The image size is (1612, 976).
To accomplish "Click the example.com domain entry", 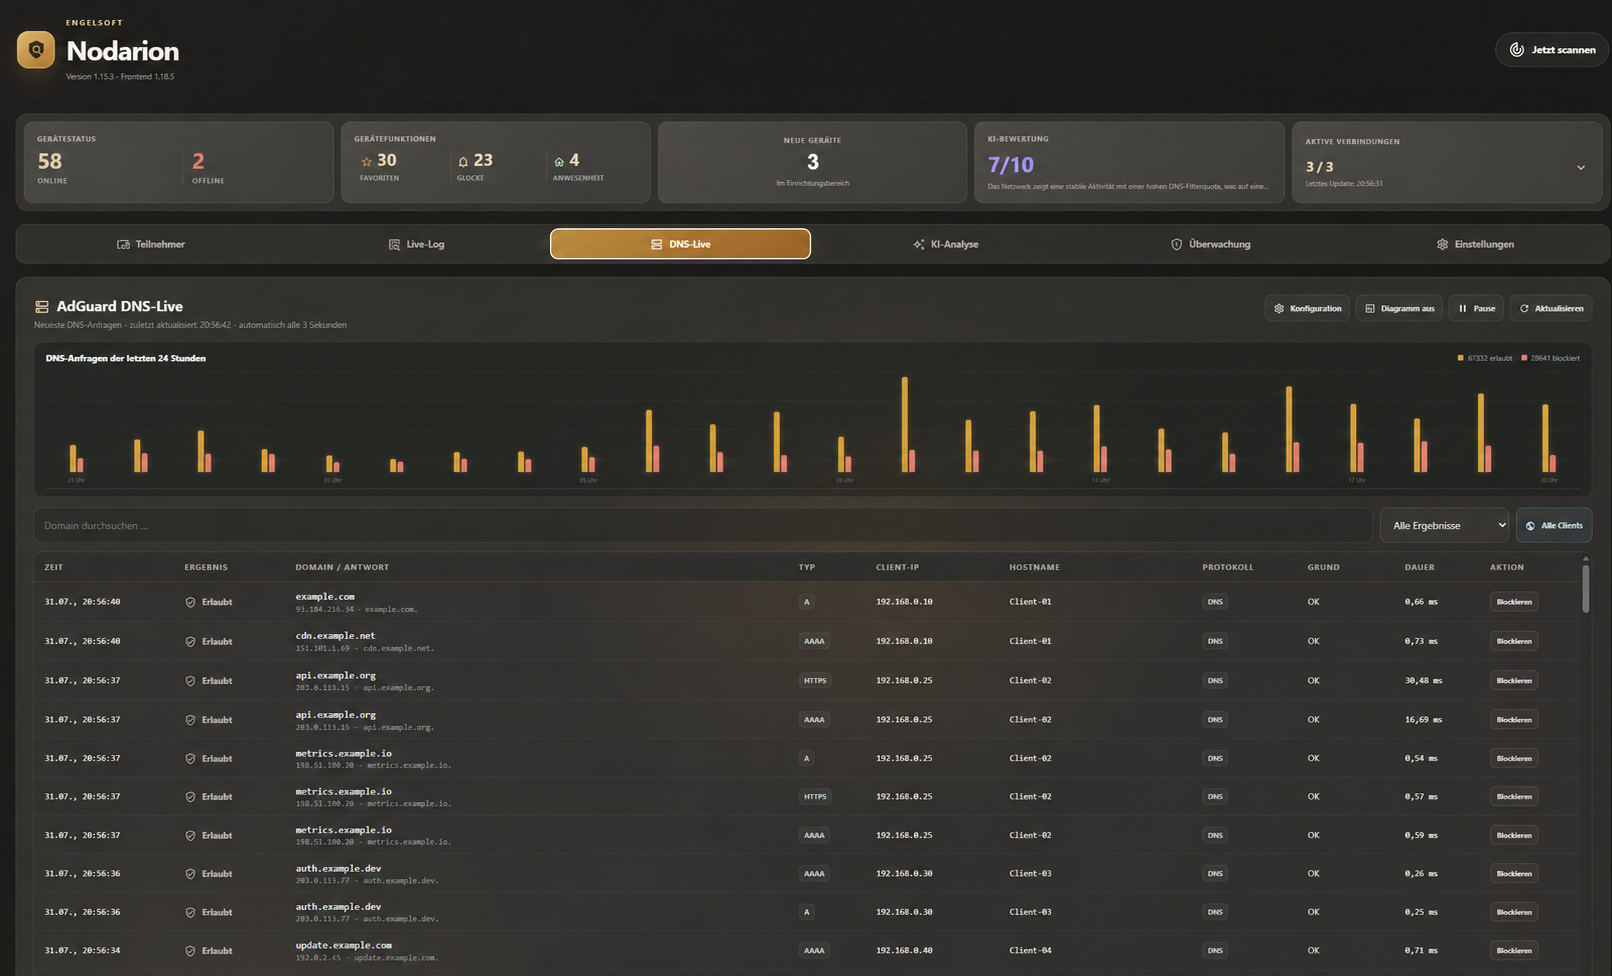I will coord(325,596).
